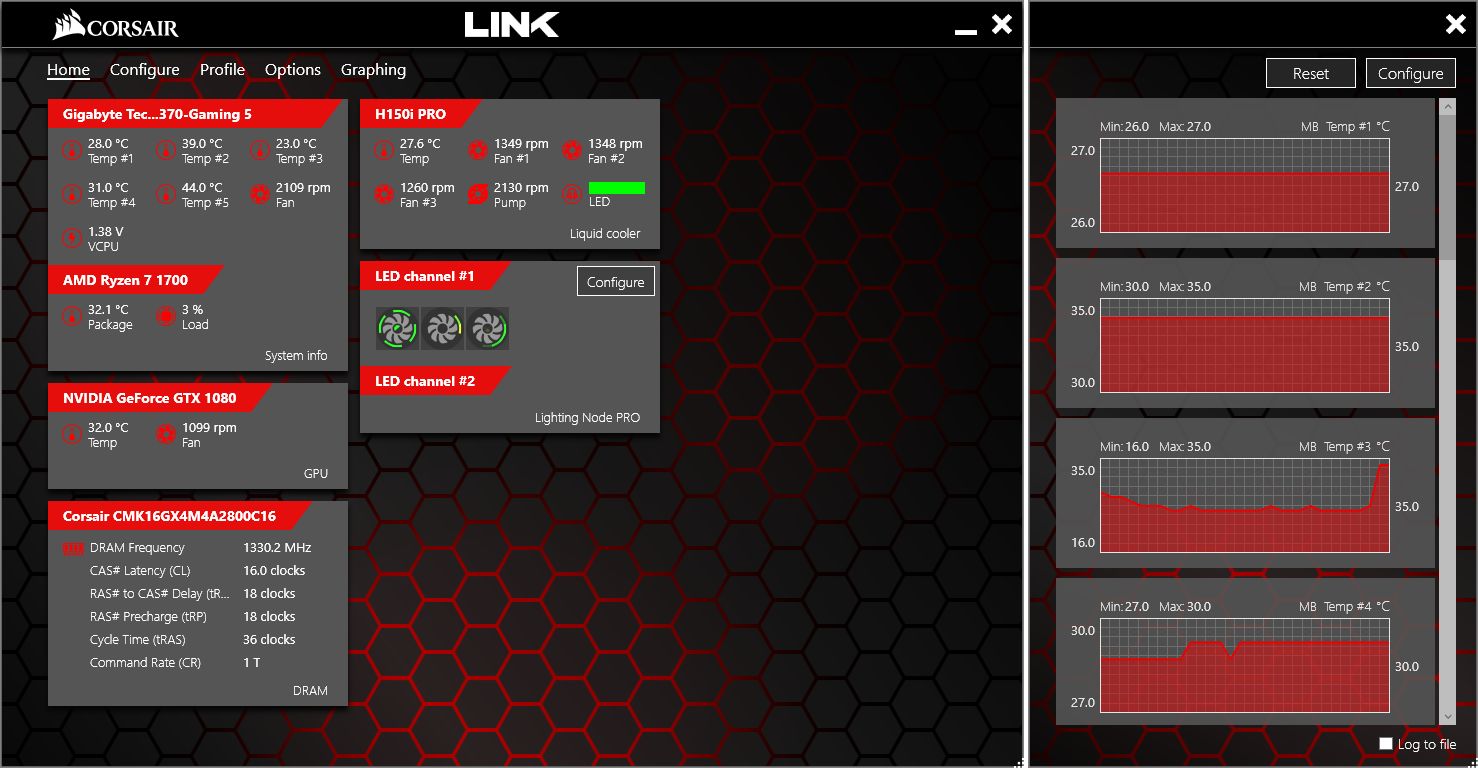The height and width of the screenshot is (768, 1478).
Task: Click the Temp #3 thermometer icon, 23.0 °C
Action: click(x=260, y=151)
